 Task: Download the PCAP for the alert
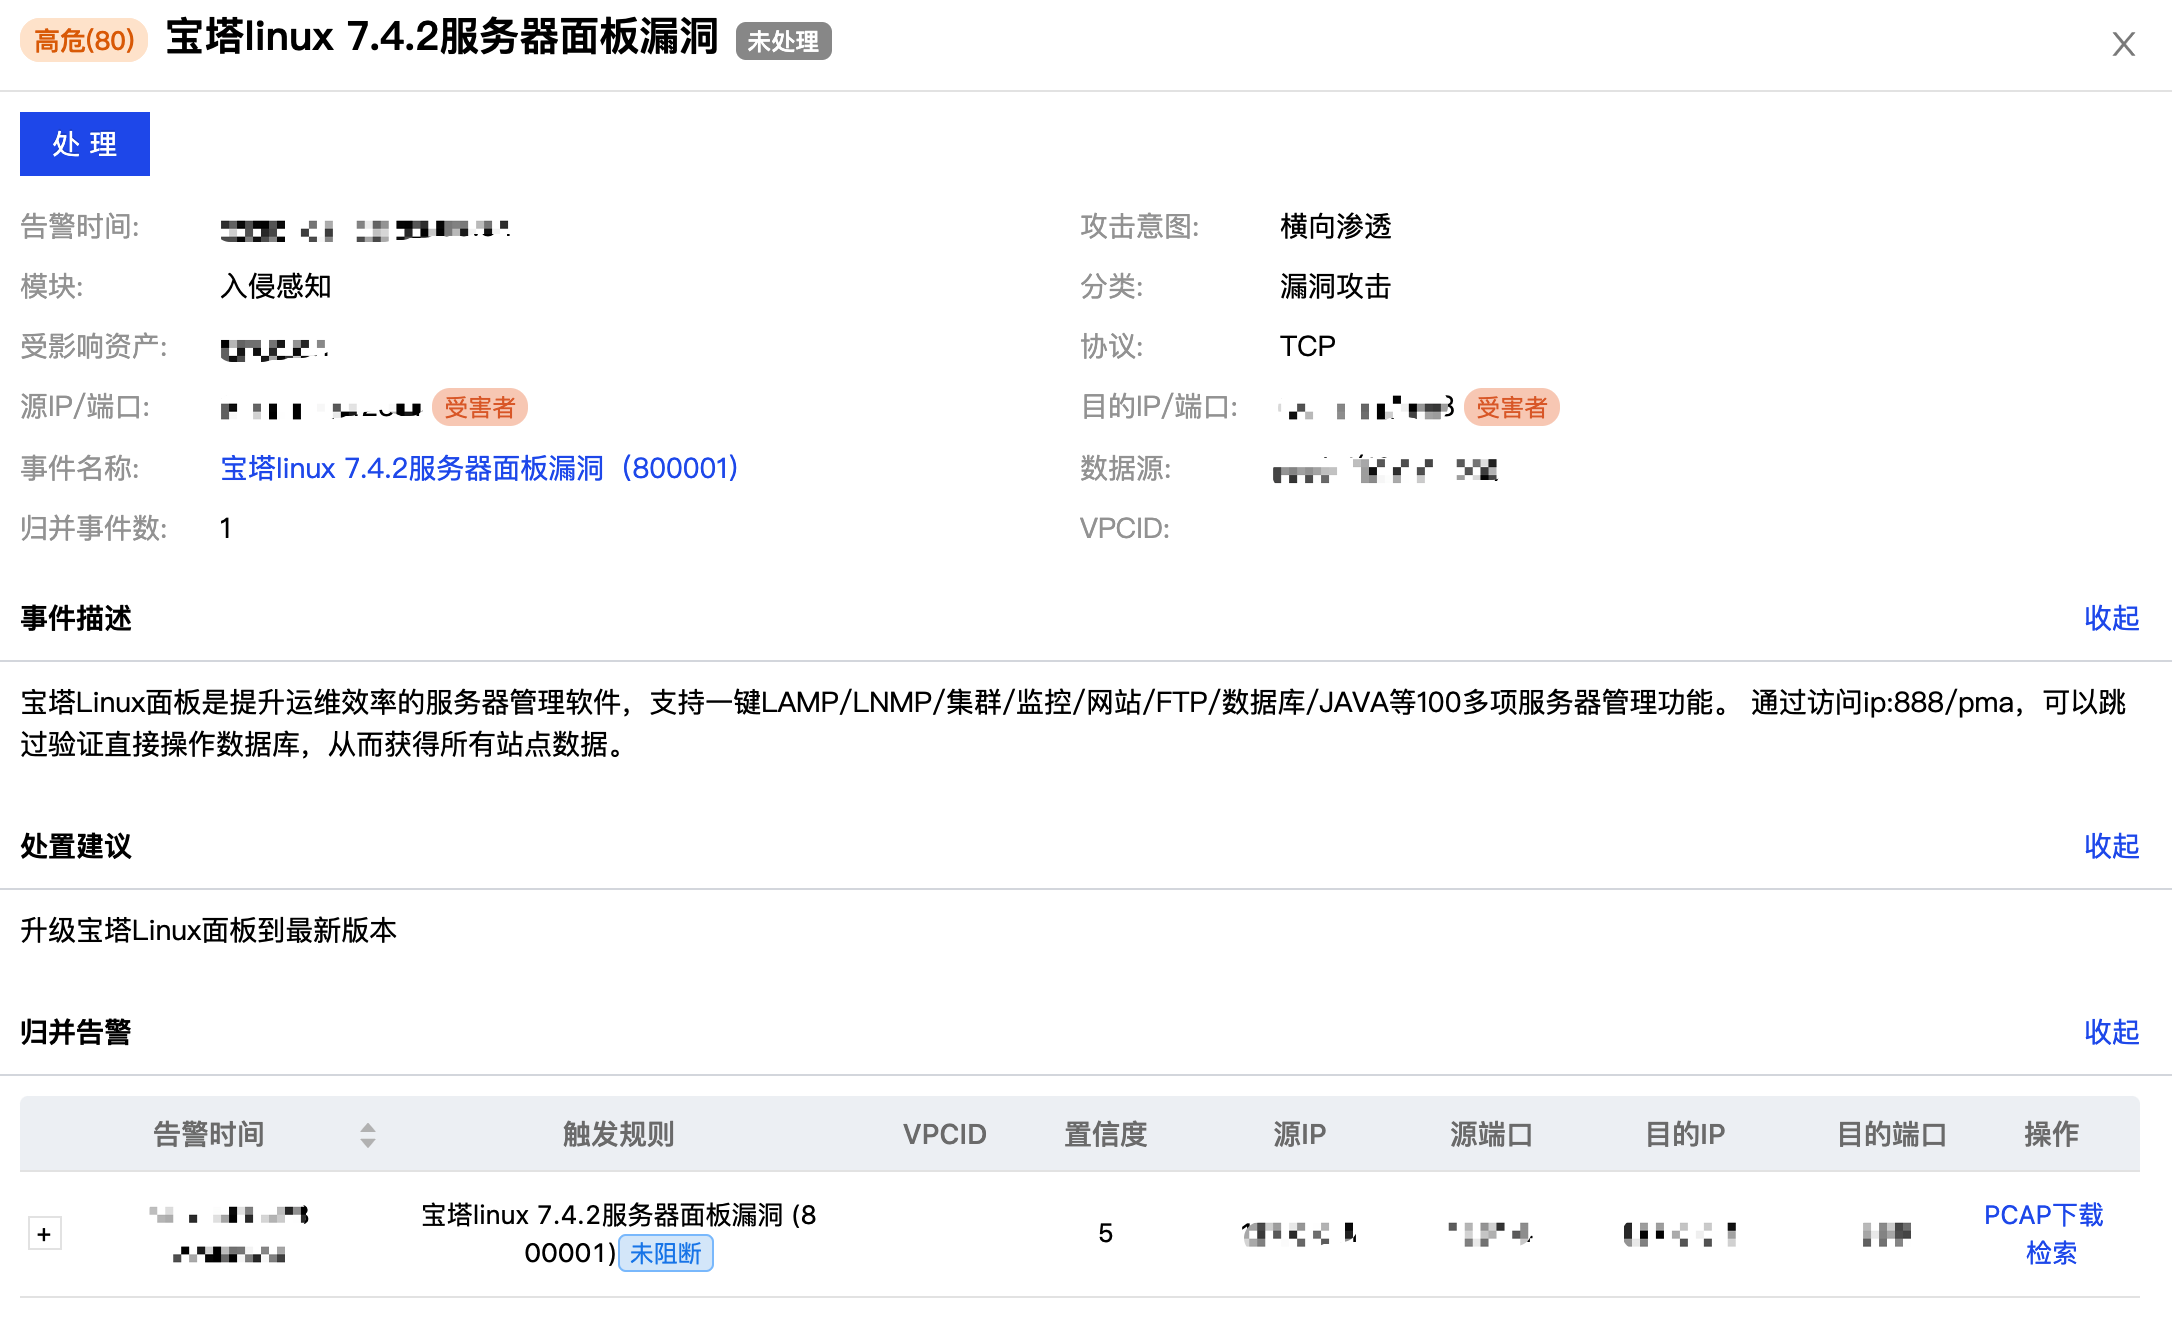click(x=2043, y=1215)
